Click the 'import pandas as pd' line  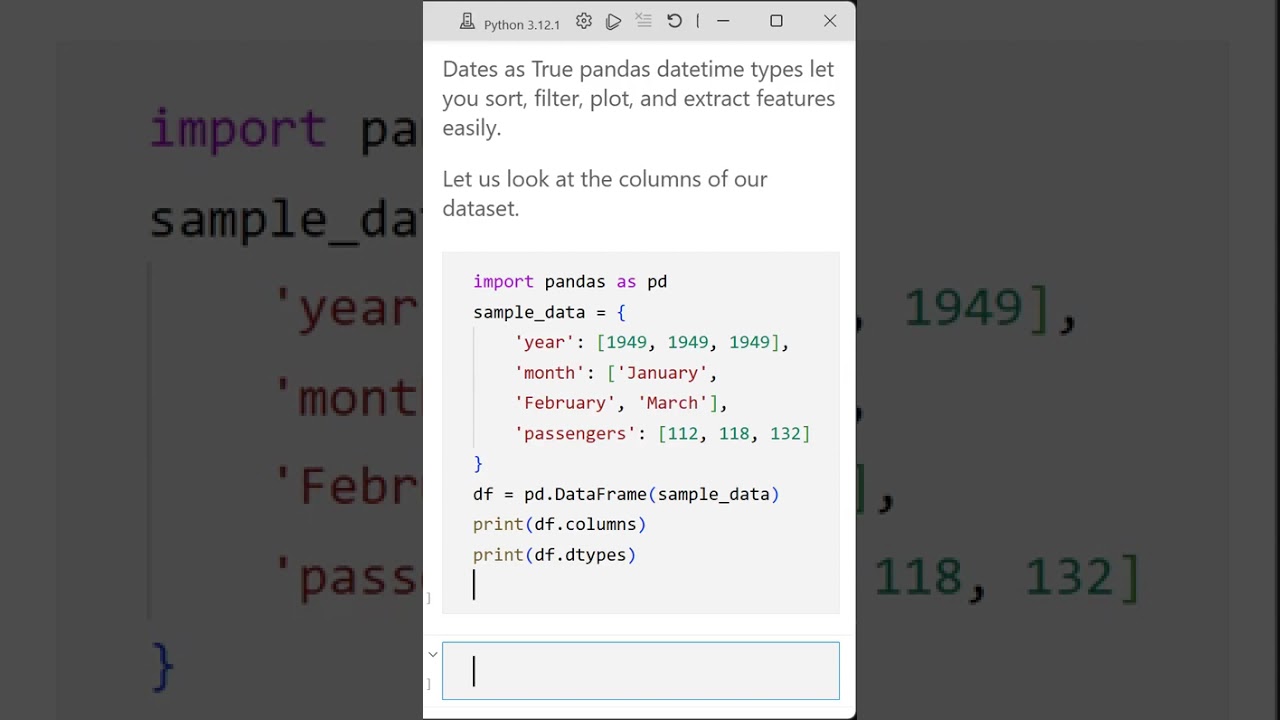(x=570, y=282)
